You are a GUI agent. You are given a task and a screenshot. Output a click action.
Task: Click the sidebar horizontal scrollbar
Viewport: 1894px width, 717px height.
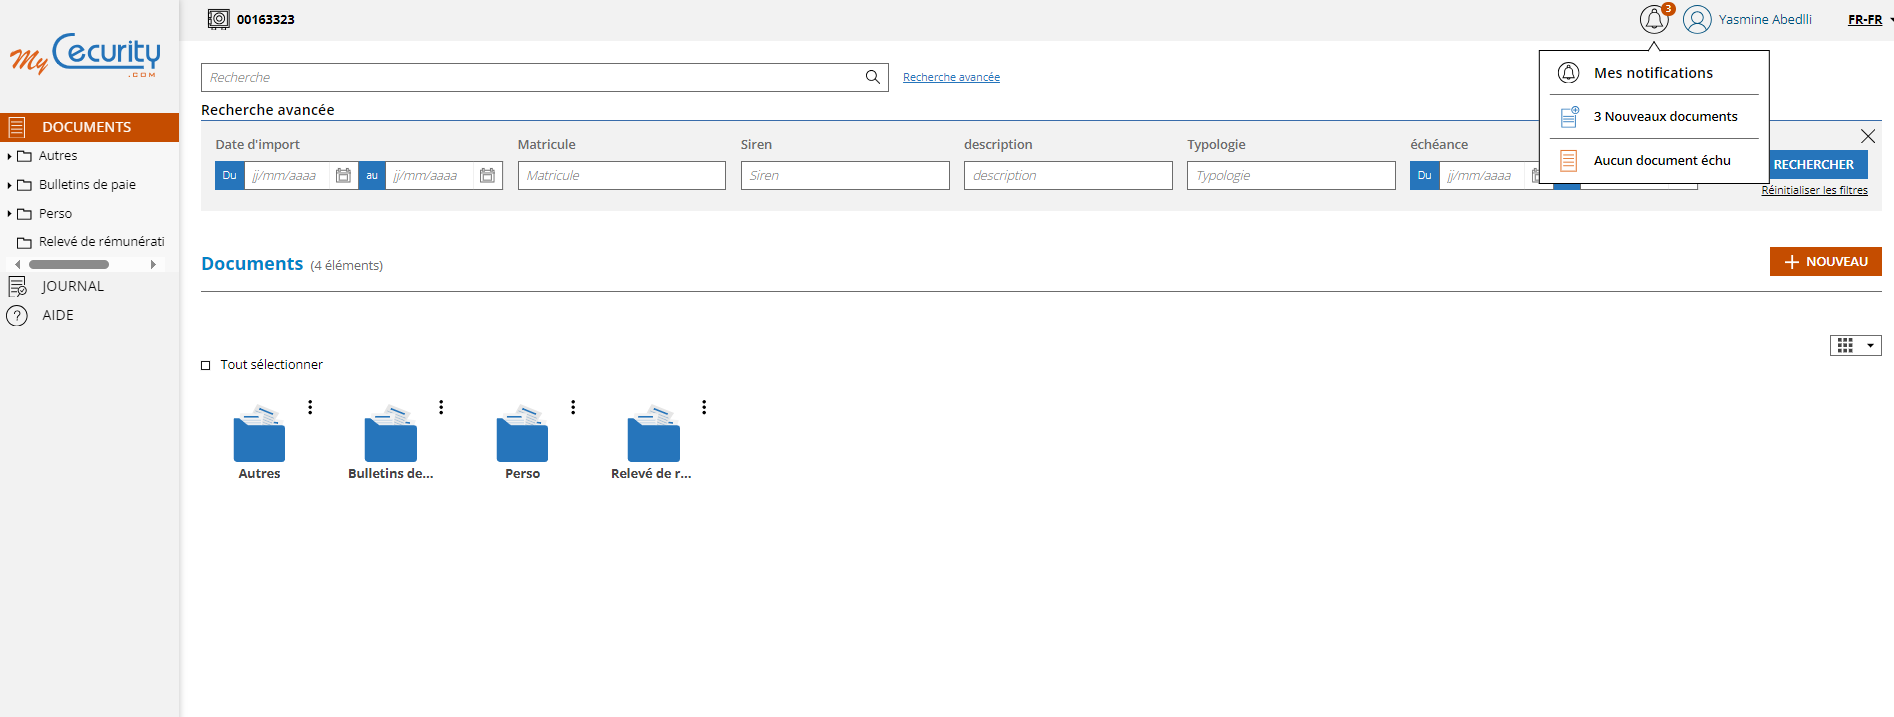(x=69, y=264)
